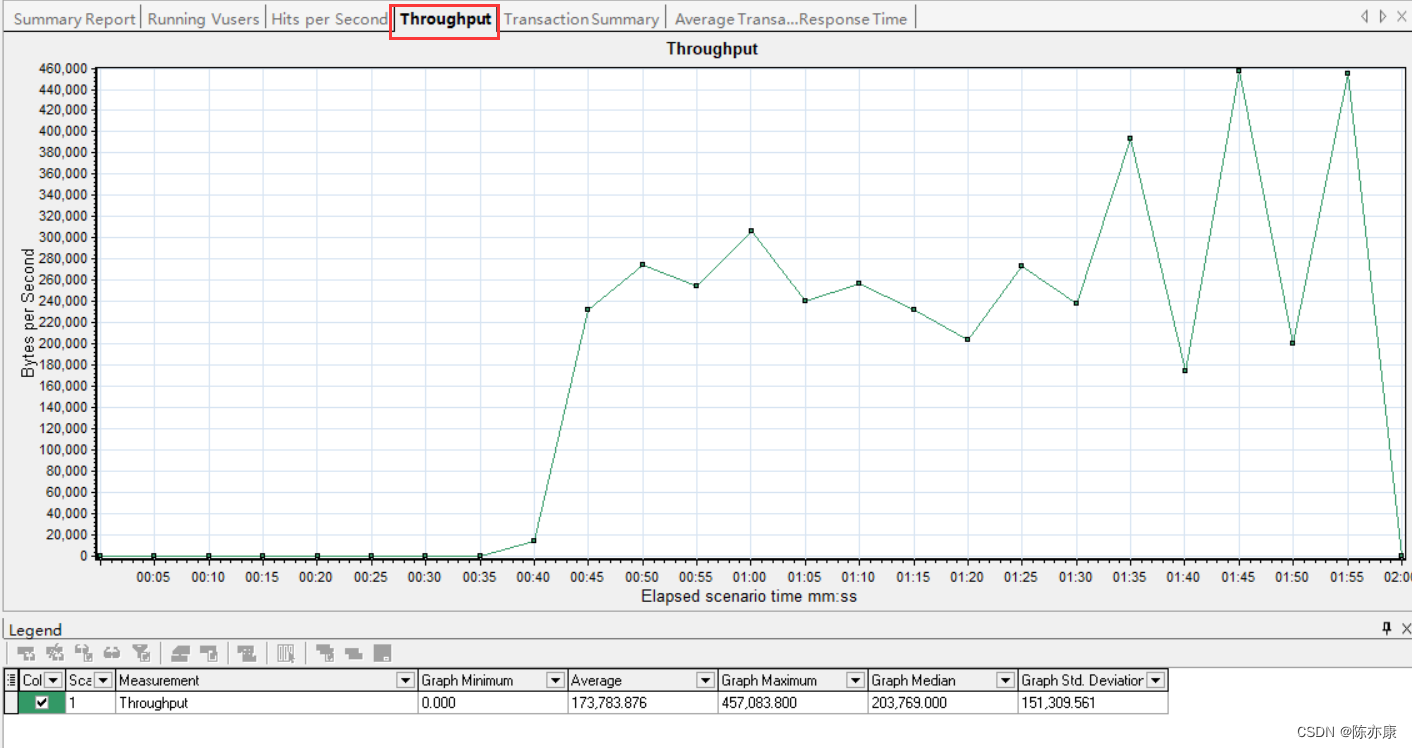Screen dimensions: 1412x748
Task: Open the Col column dropdown
Action: click(x=53, y=680)
